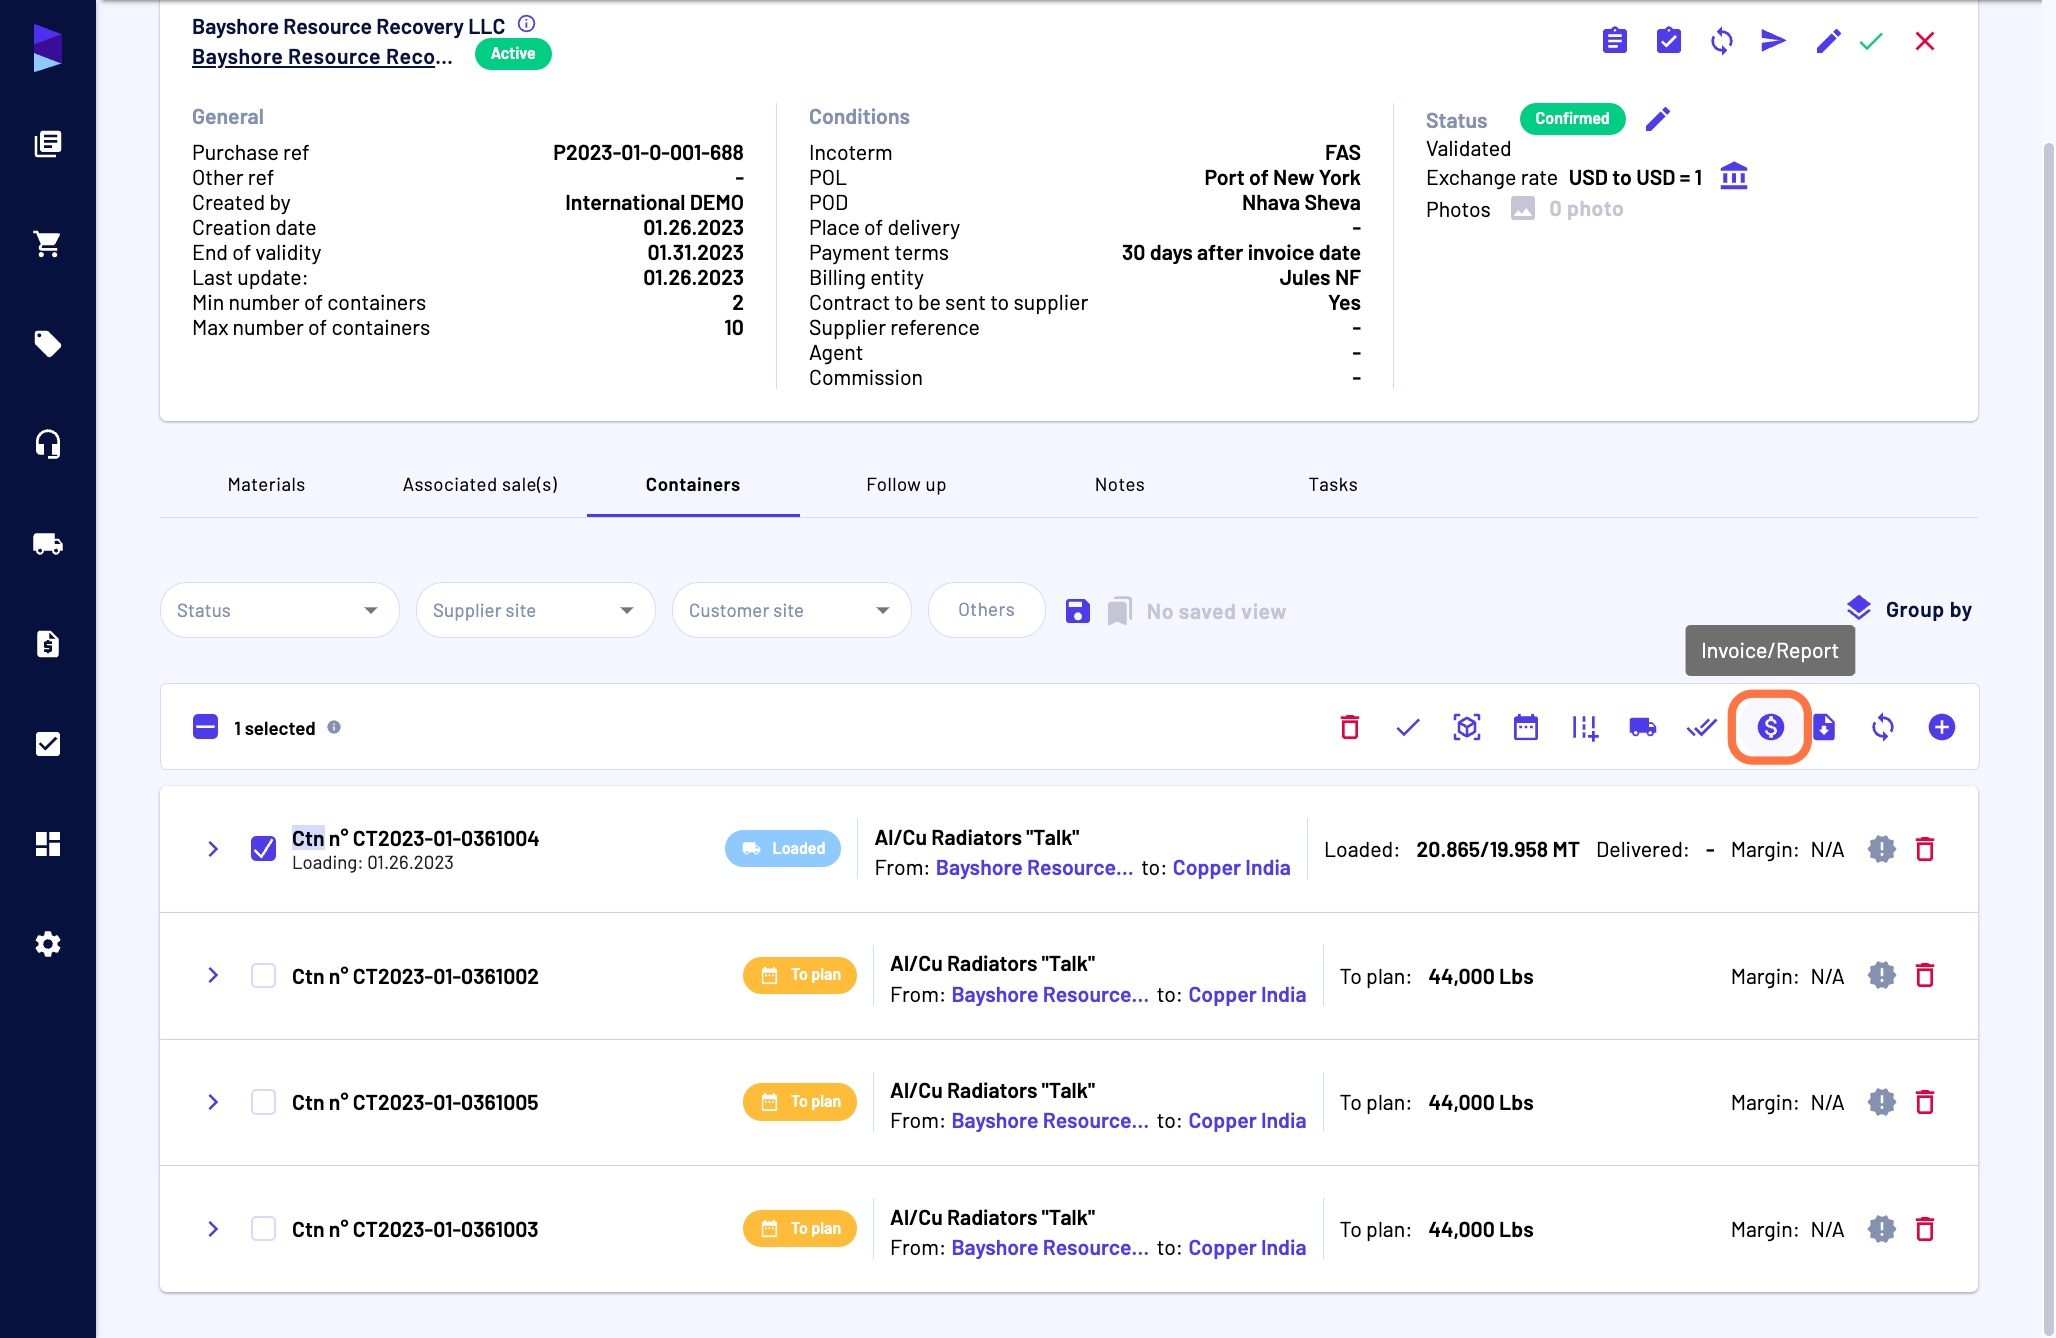
Task: Click the single checkmark validate icon in containers toolbar
Action: pyautogui.click(x=1407, y=727)
